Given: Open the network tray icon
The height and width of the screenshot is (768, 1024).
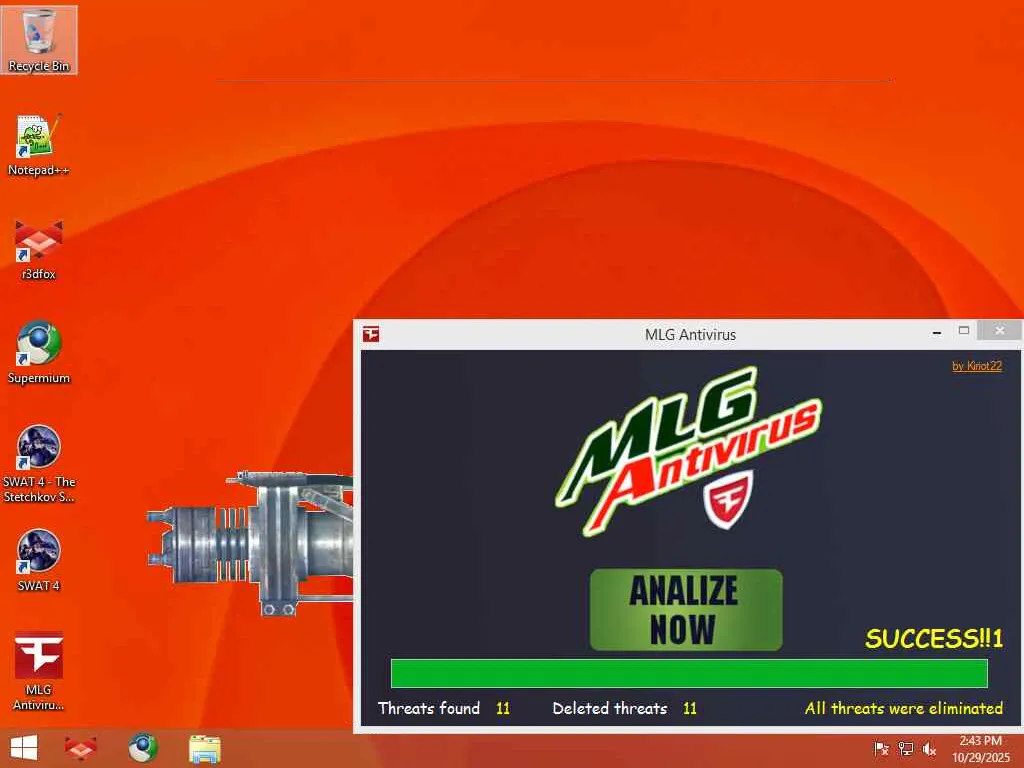Looking at the screenshot, I should pyautogui.click(x=906, y=748).
